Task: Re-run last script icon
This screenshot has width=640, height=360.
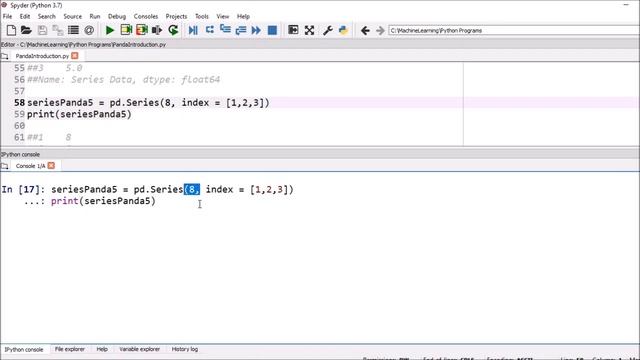Action: pyautogui.click(x=173, y=30)
